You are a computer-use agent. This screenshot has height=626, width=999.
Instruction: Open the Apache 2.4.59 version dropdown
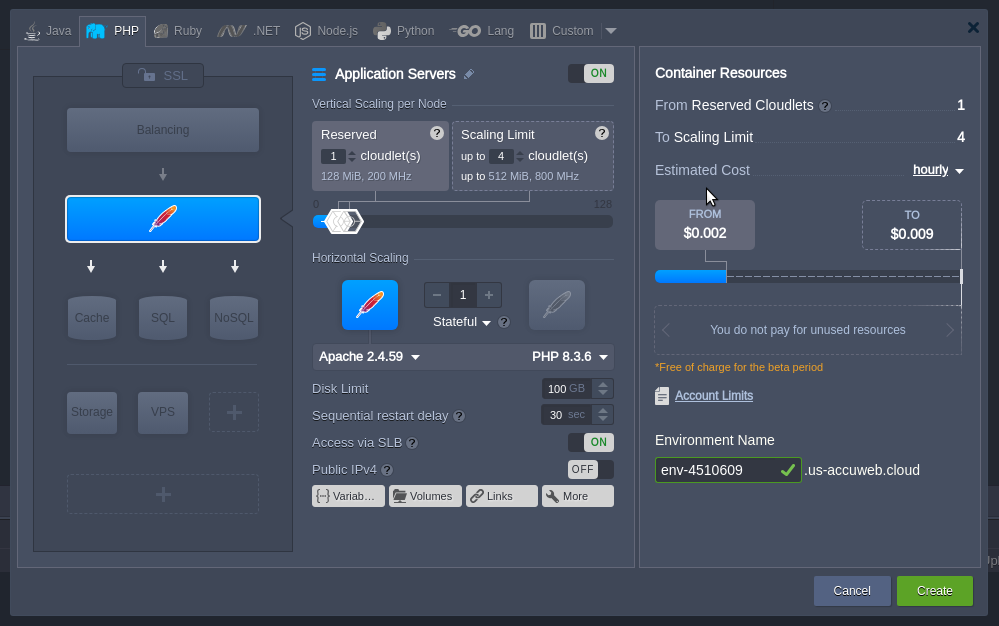point(369,357)
